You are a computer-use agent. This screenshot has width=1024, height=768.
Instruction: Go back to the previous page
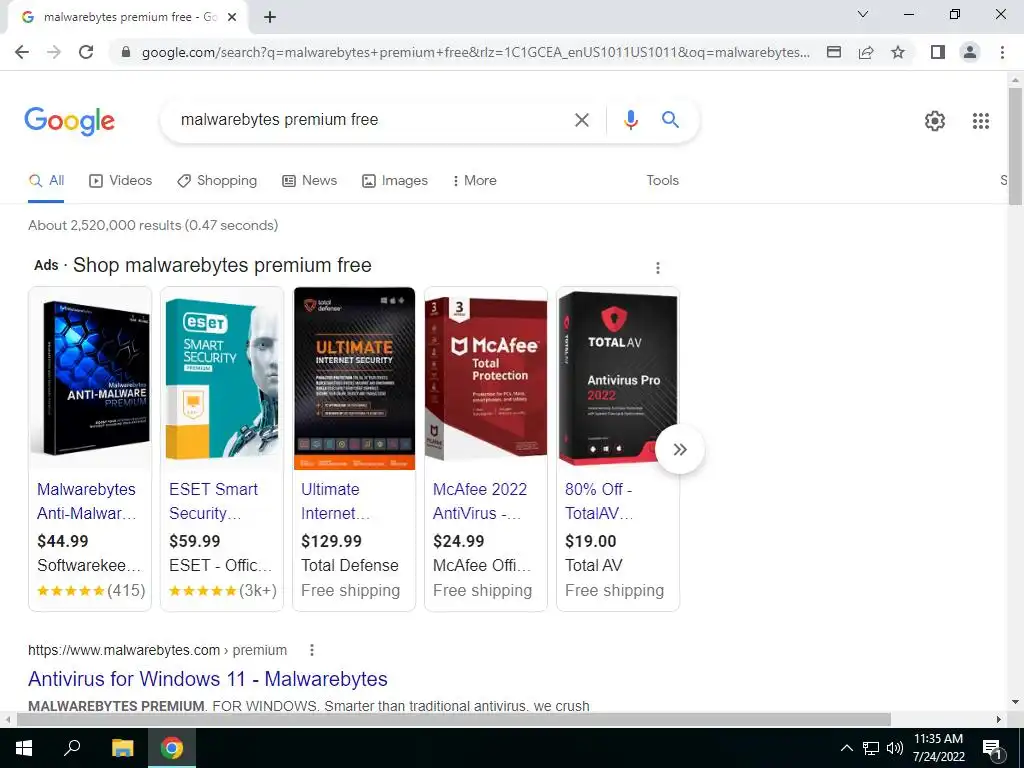tap(22, 52)
